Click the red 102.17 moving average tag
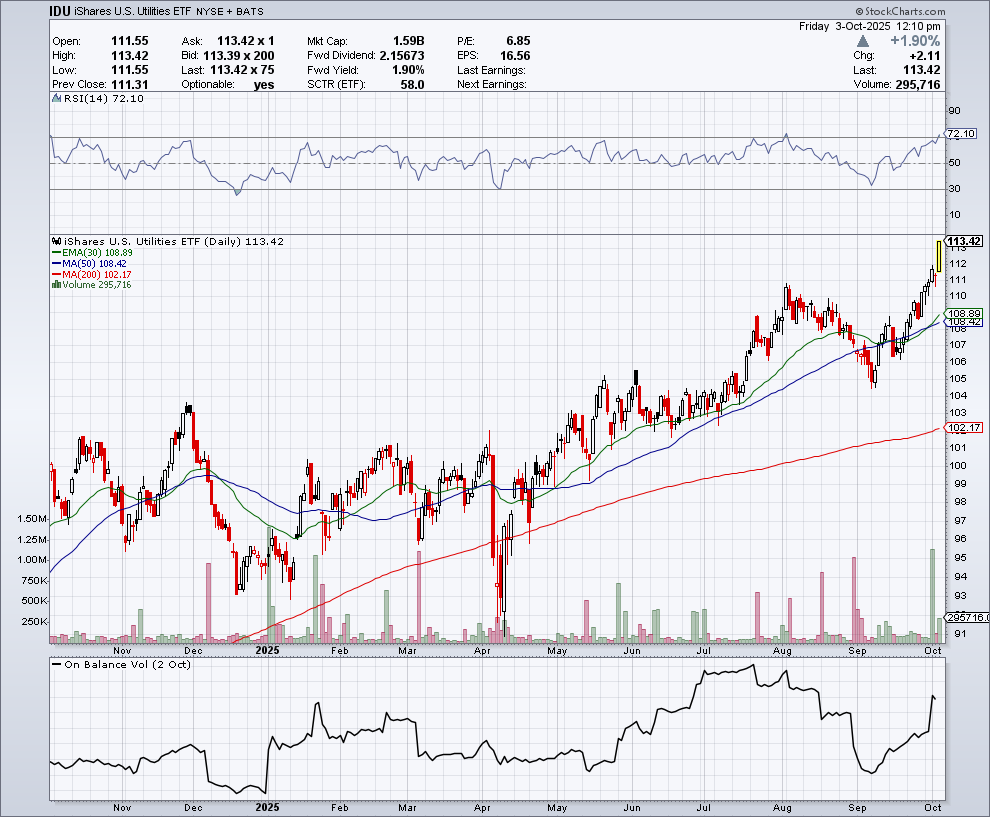Image resolution: width=990 pixels, height=817 pixels. pyautogui.click(x=963, y=428)
